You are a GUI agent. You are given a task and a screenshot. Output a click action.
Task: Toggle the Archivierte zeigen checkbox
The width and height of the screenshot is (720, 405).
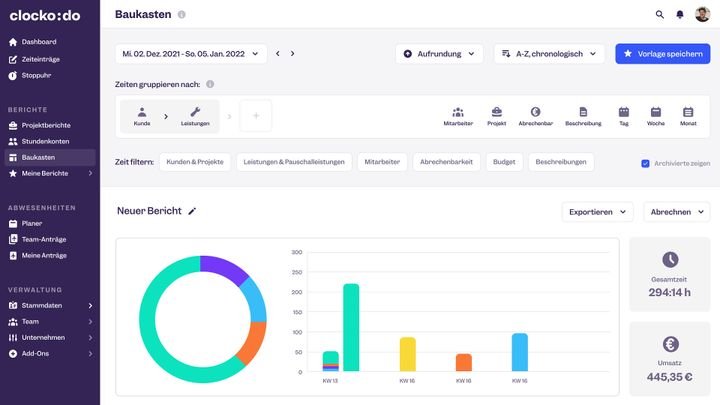[x=645, y=163]
